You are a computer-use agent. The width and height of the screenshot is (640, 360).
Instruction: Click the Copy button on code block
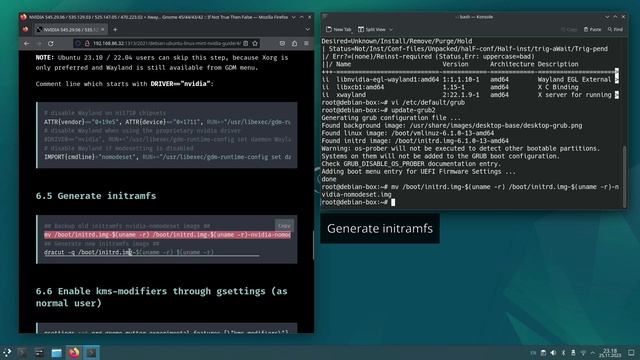pyautogui.click(x=284, y=225)
